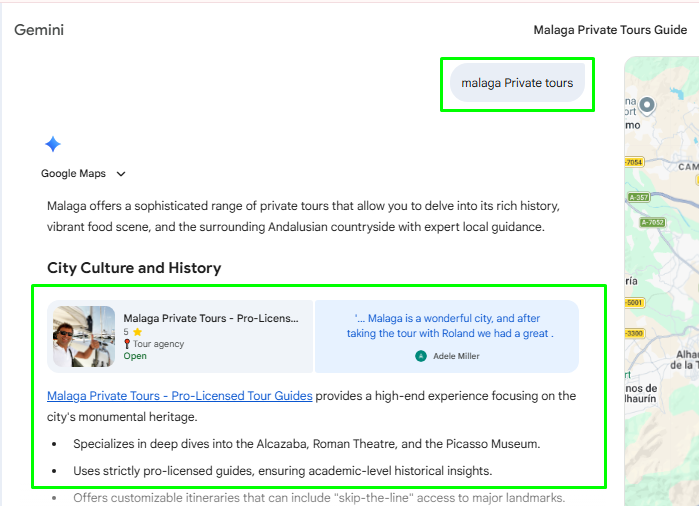Click the Gemini logo text

[39, 30]
